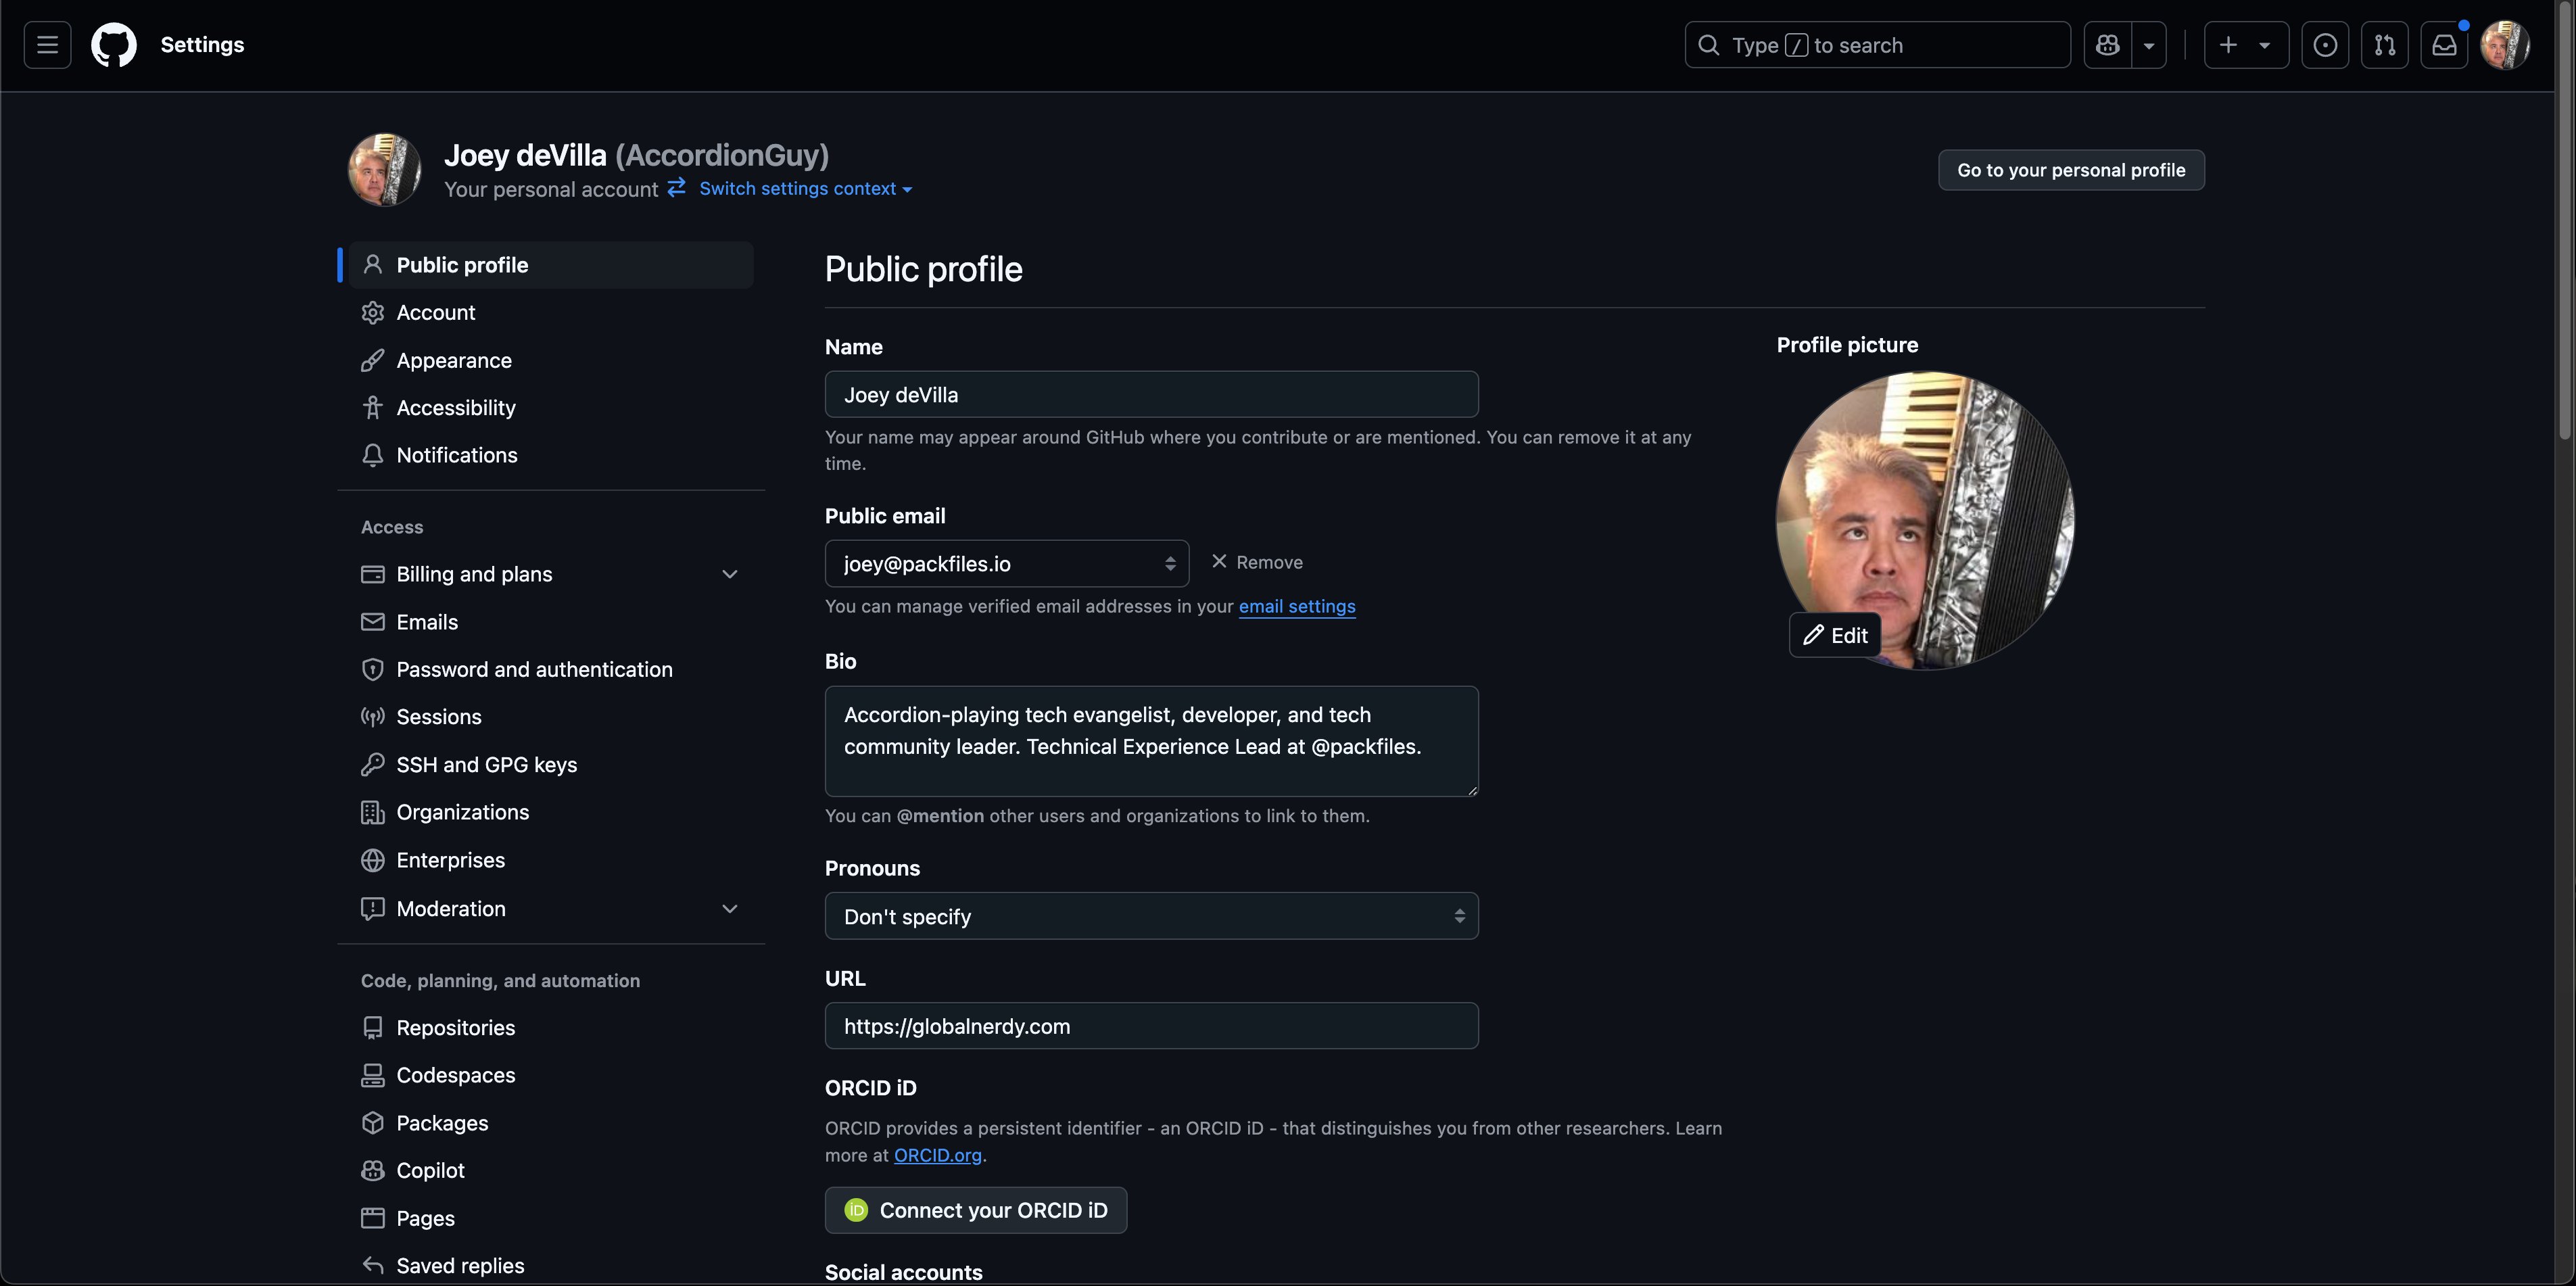Focus the Type / to search box
The height and width of the screenshot is (1286, 2576).
[1877, 45]
